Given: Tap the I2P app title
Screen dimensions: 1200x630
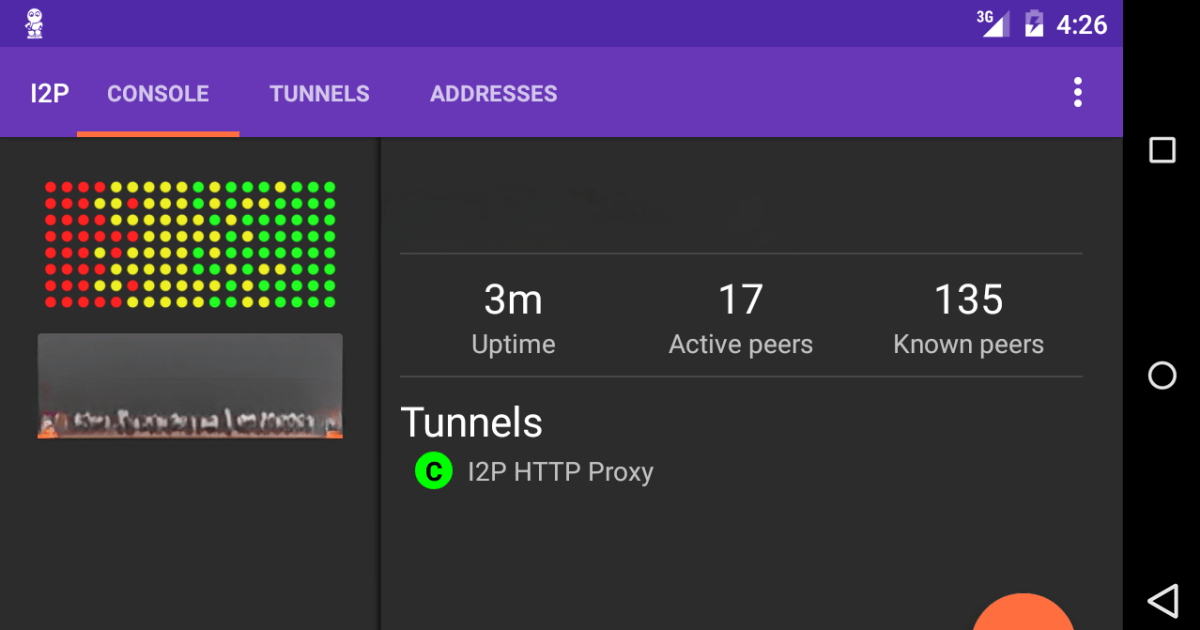Looking at the screenshot, I should click(x=49, y=94).
